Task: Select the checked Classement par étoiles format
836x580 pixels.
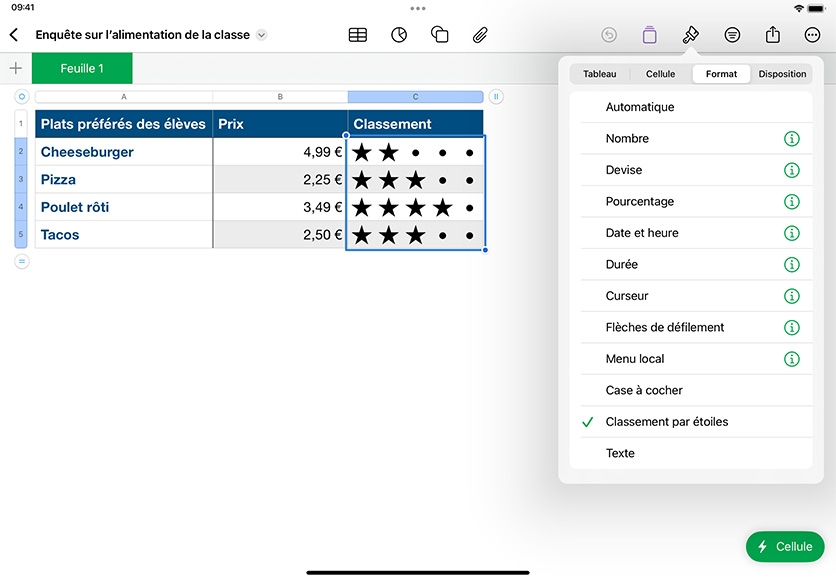Action: click(x=691, y=422)
